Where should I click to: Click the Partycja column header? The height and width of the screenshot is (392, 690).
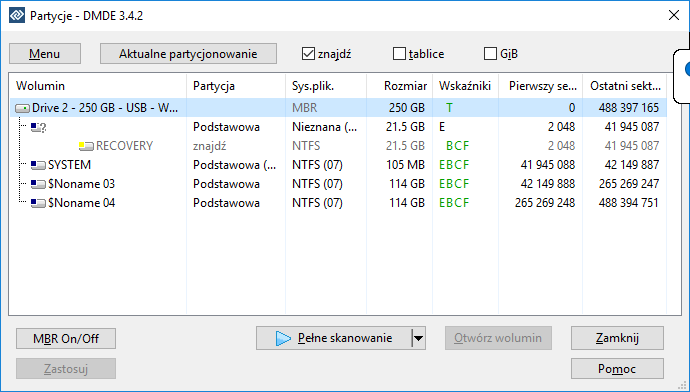(236, 86)
